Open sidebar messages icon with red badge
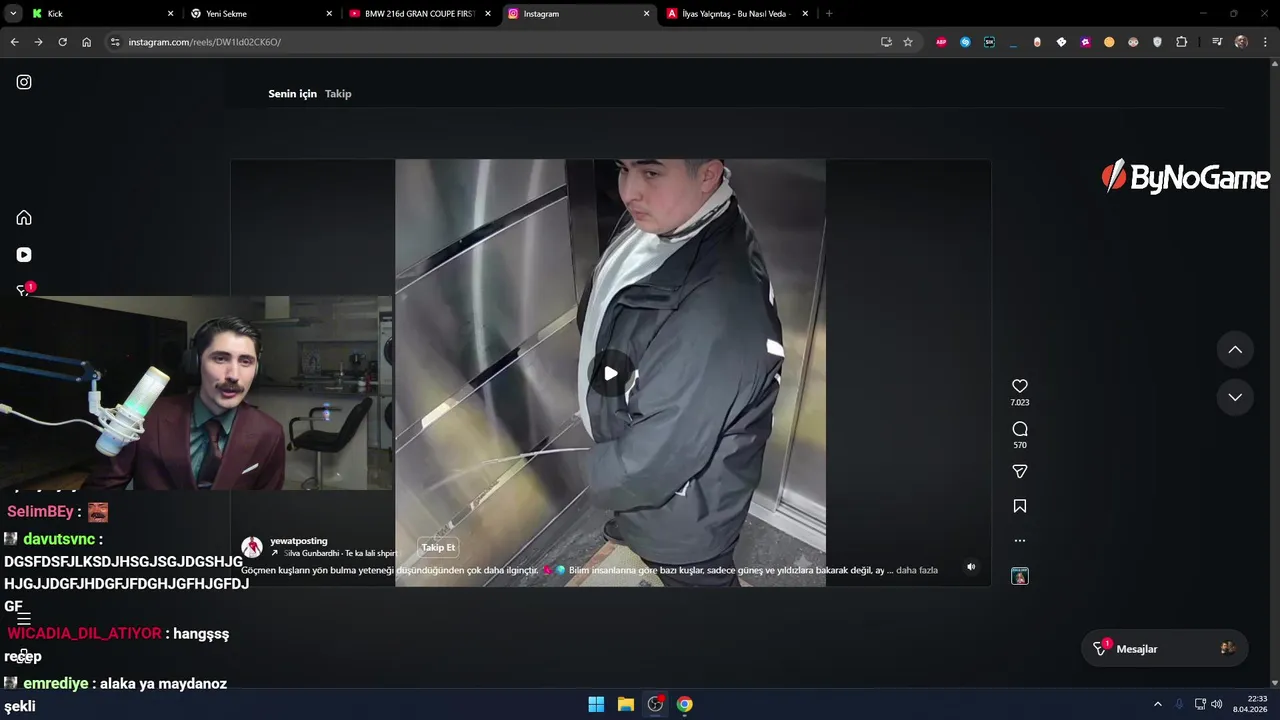The image size is (1280, 720). pos(24,290)
